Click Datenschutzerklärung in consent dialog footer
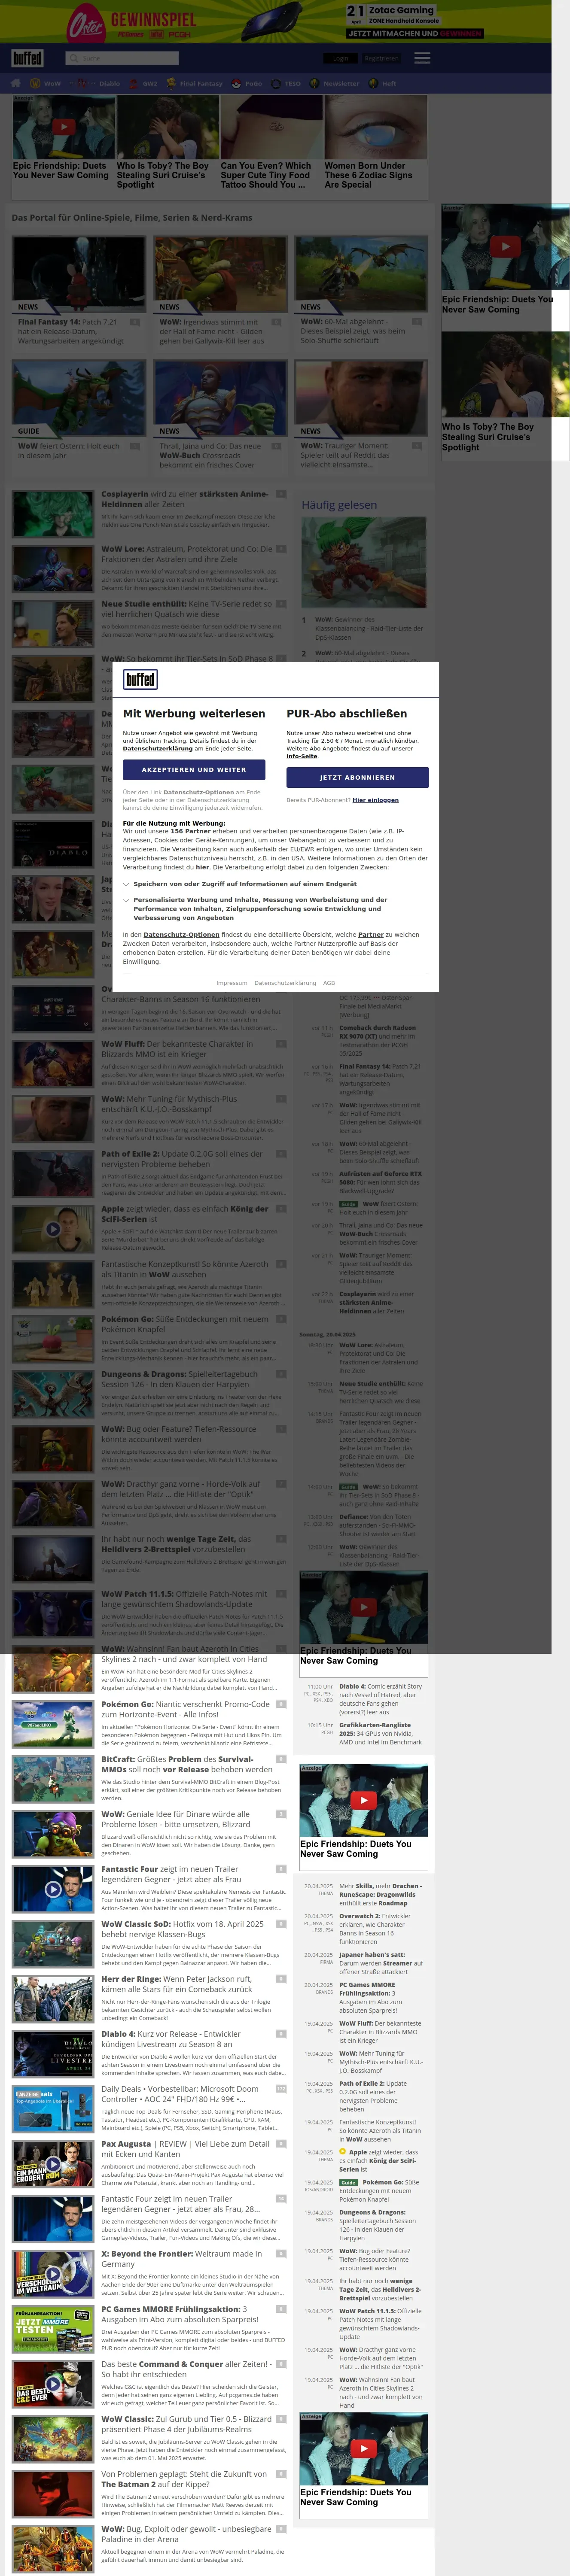Screen dimensions: 570x2576 click(x=285, y=983)
